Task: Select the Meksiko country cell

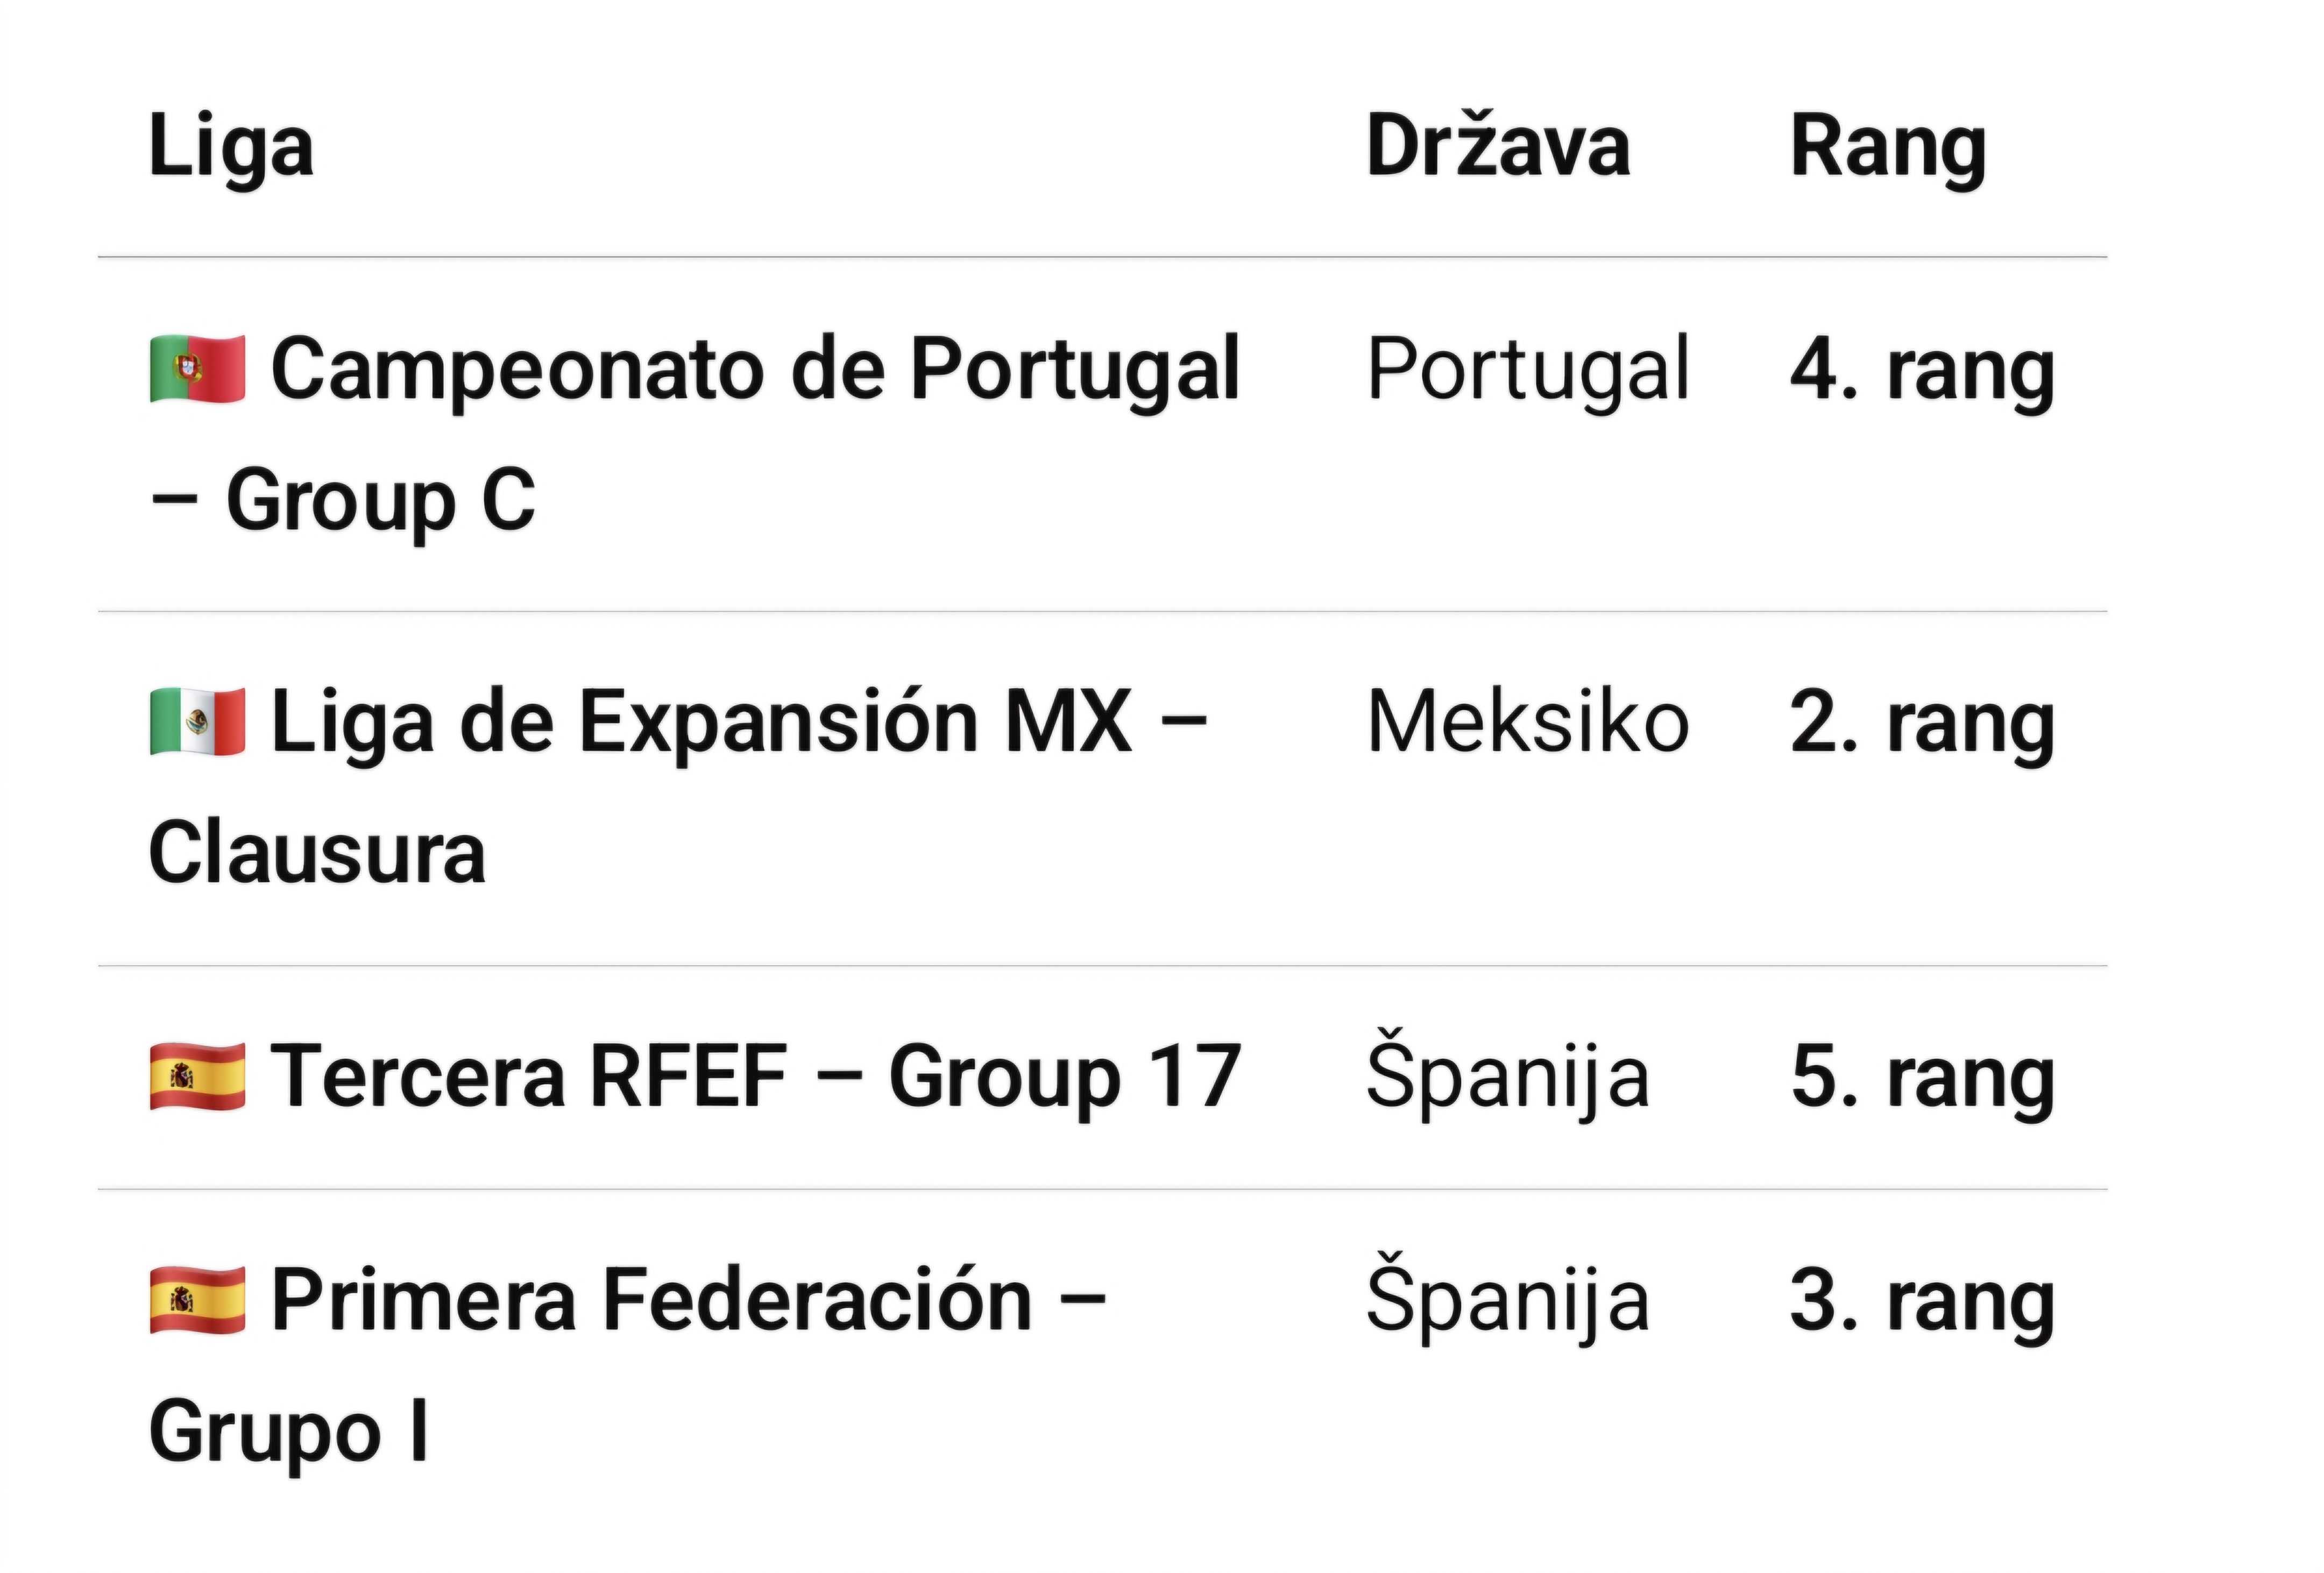Action: [1528, 722]
